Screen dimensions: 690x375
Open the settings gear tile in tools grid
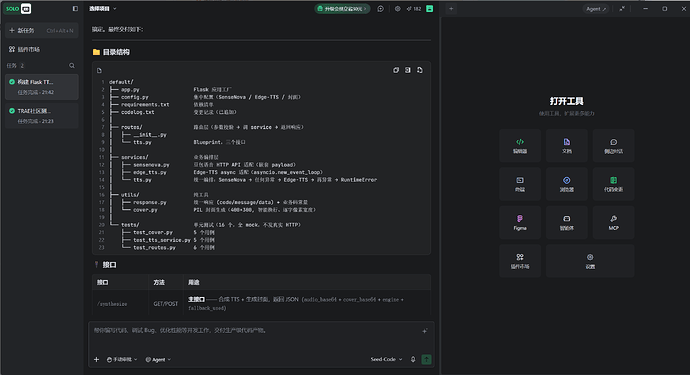pyautogui.click(x=590, y=261)
